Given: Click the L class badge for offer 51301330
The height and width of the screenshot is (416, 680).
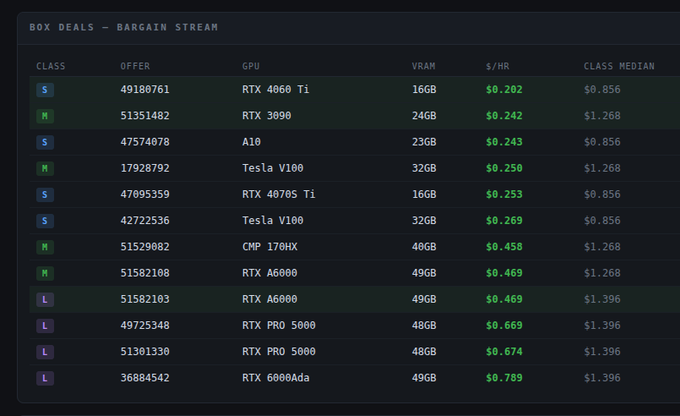Looking at the screenshot, I should tap(45, 352).
